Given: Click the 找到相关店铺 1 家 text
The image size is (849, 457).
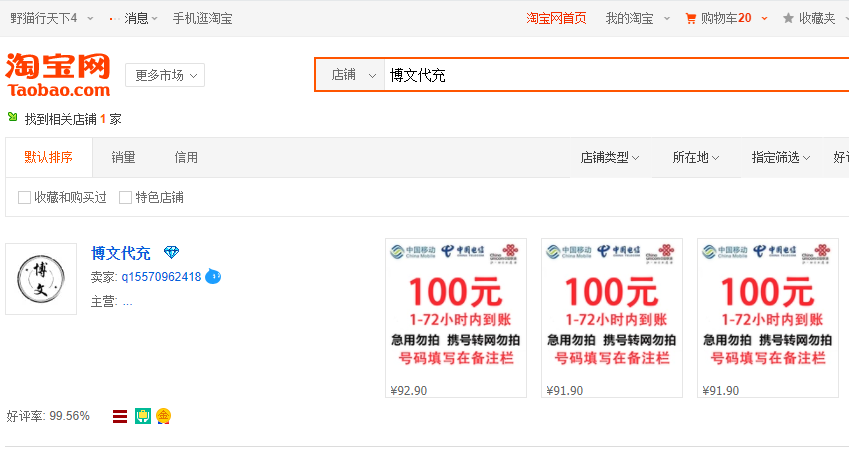Looking at the screenshot, I should [x=73, y=119].
